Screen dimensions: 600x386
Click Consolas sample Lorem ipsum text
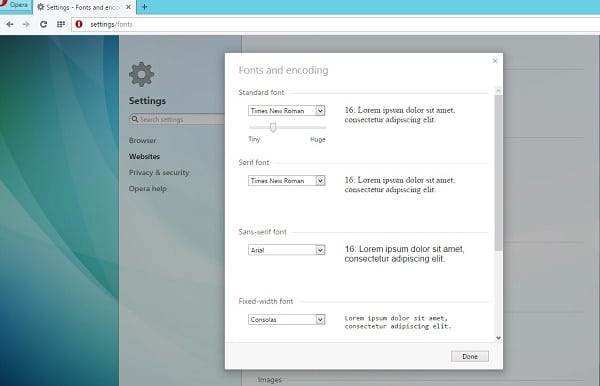[x=398, y=322]
